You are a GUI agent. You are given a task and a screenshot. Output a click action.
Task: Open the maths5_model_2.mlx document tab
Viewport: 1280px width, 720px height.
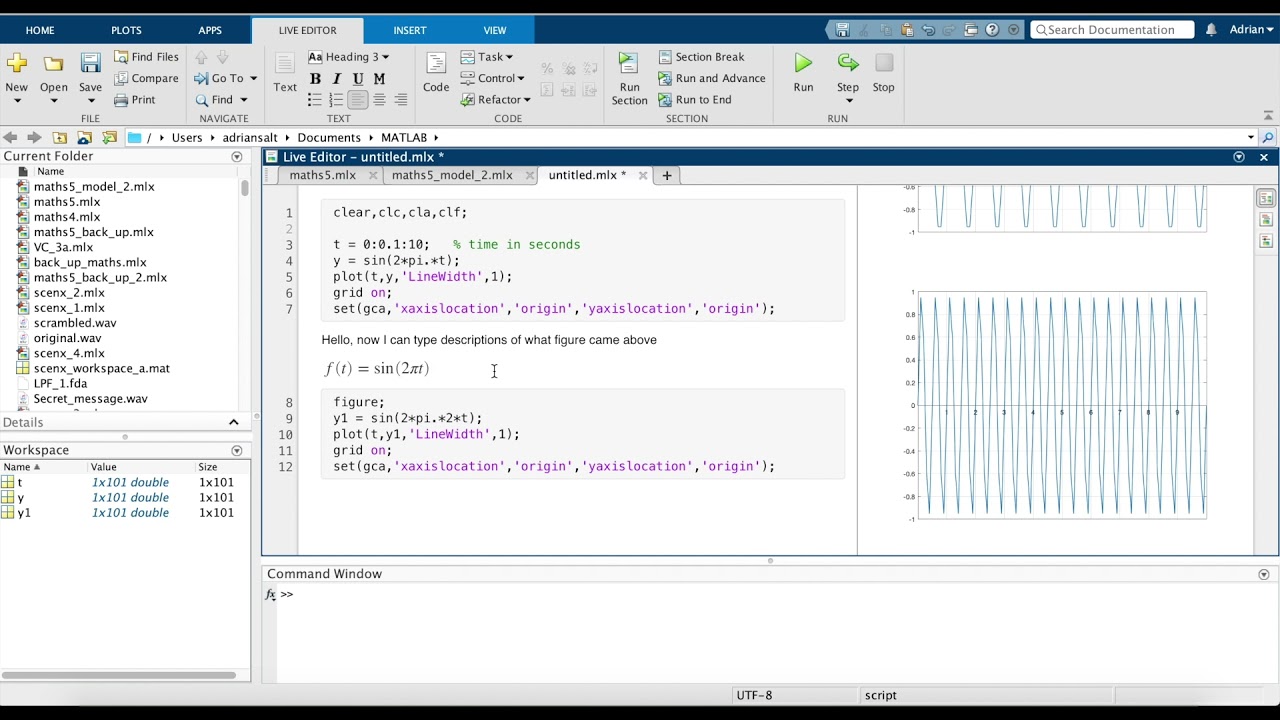452,175
